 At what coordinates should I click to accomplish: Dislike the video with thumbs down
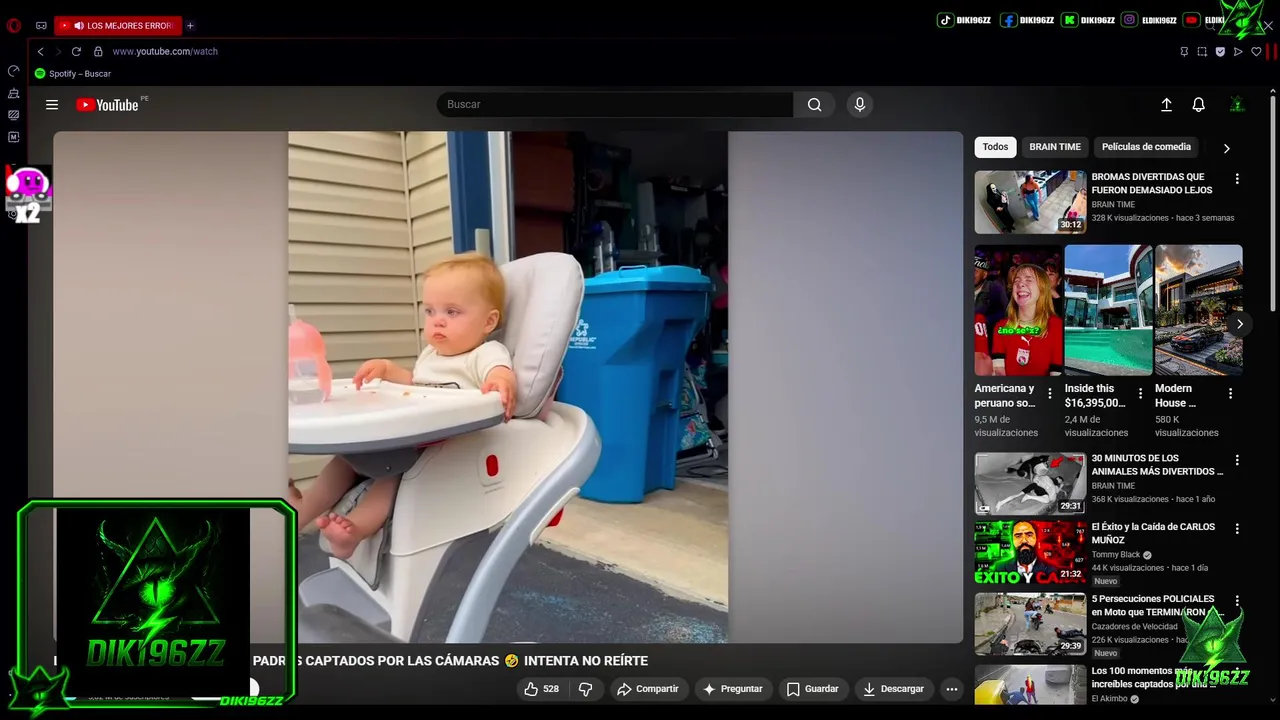pyautogui.click(x=586, y=689)
